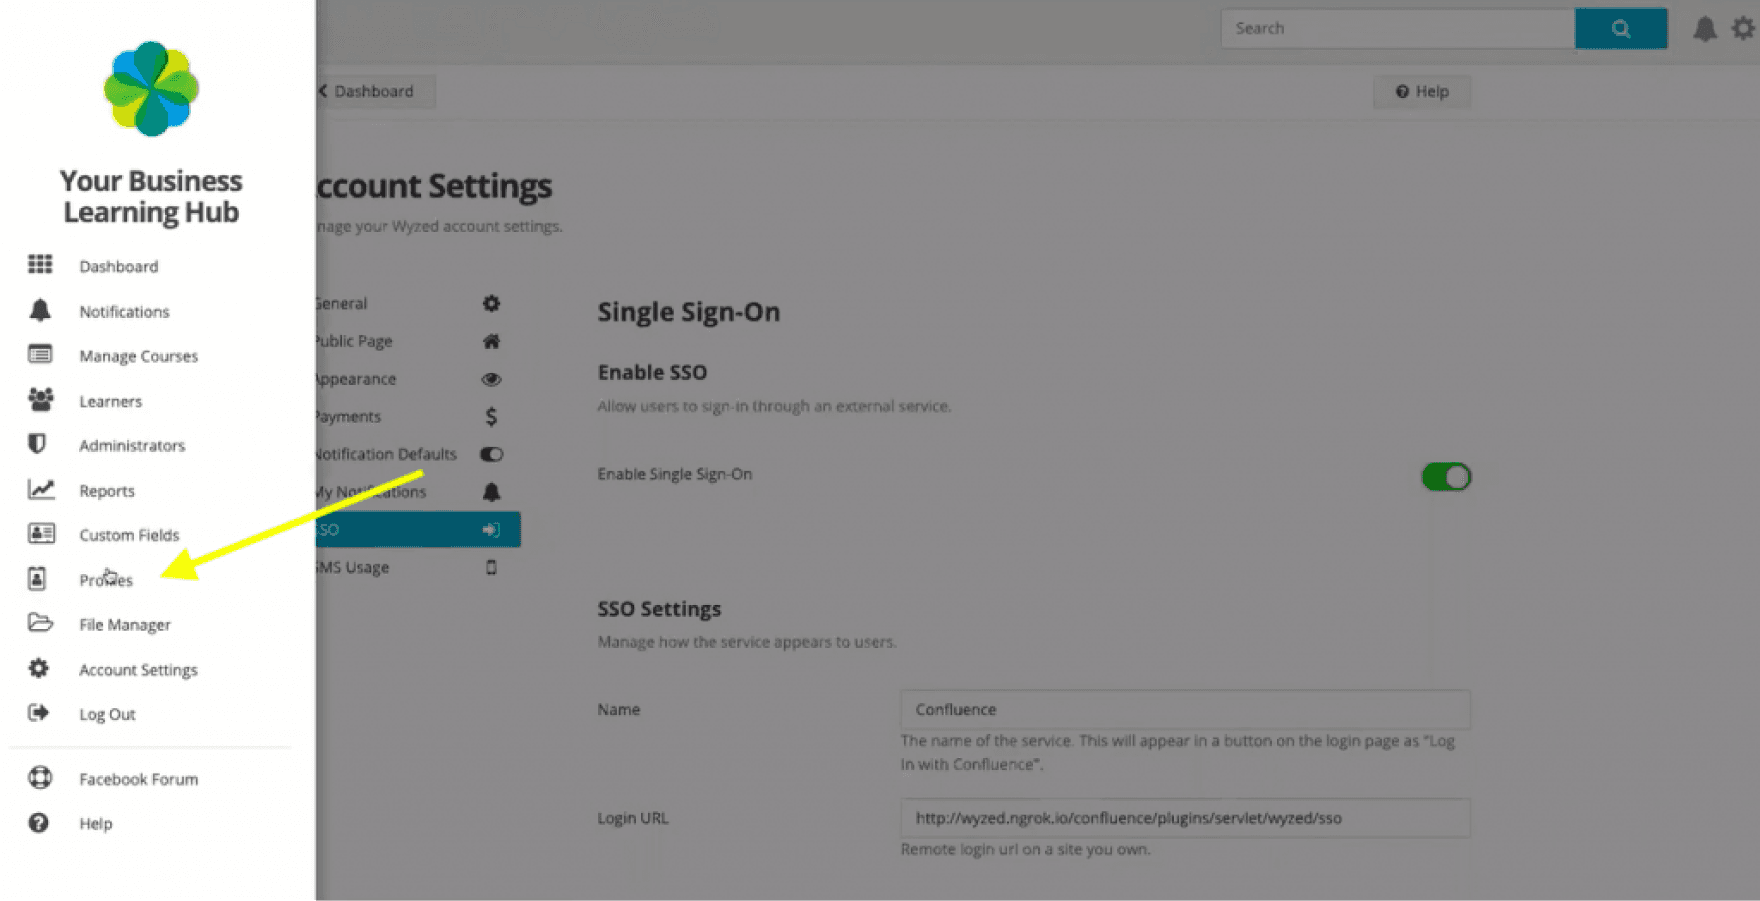Click the top bar settings gear icon
This screenshot has height=901, width=1760.
[x=1744, y=29]
